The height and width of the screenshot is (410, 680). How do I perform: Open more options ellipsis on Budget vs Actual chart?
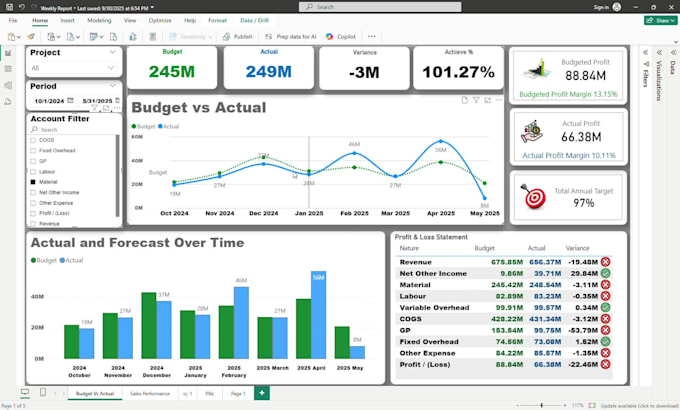499,100
